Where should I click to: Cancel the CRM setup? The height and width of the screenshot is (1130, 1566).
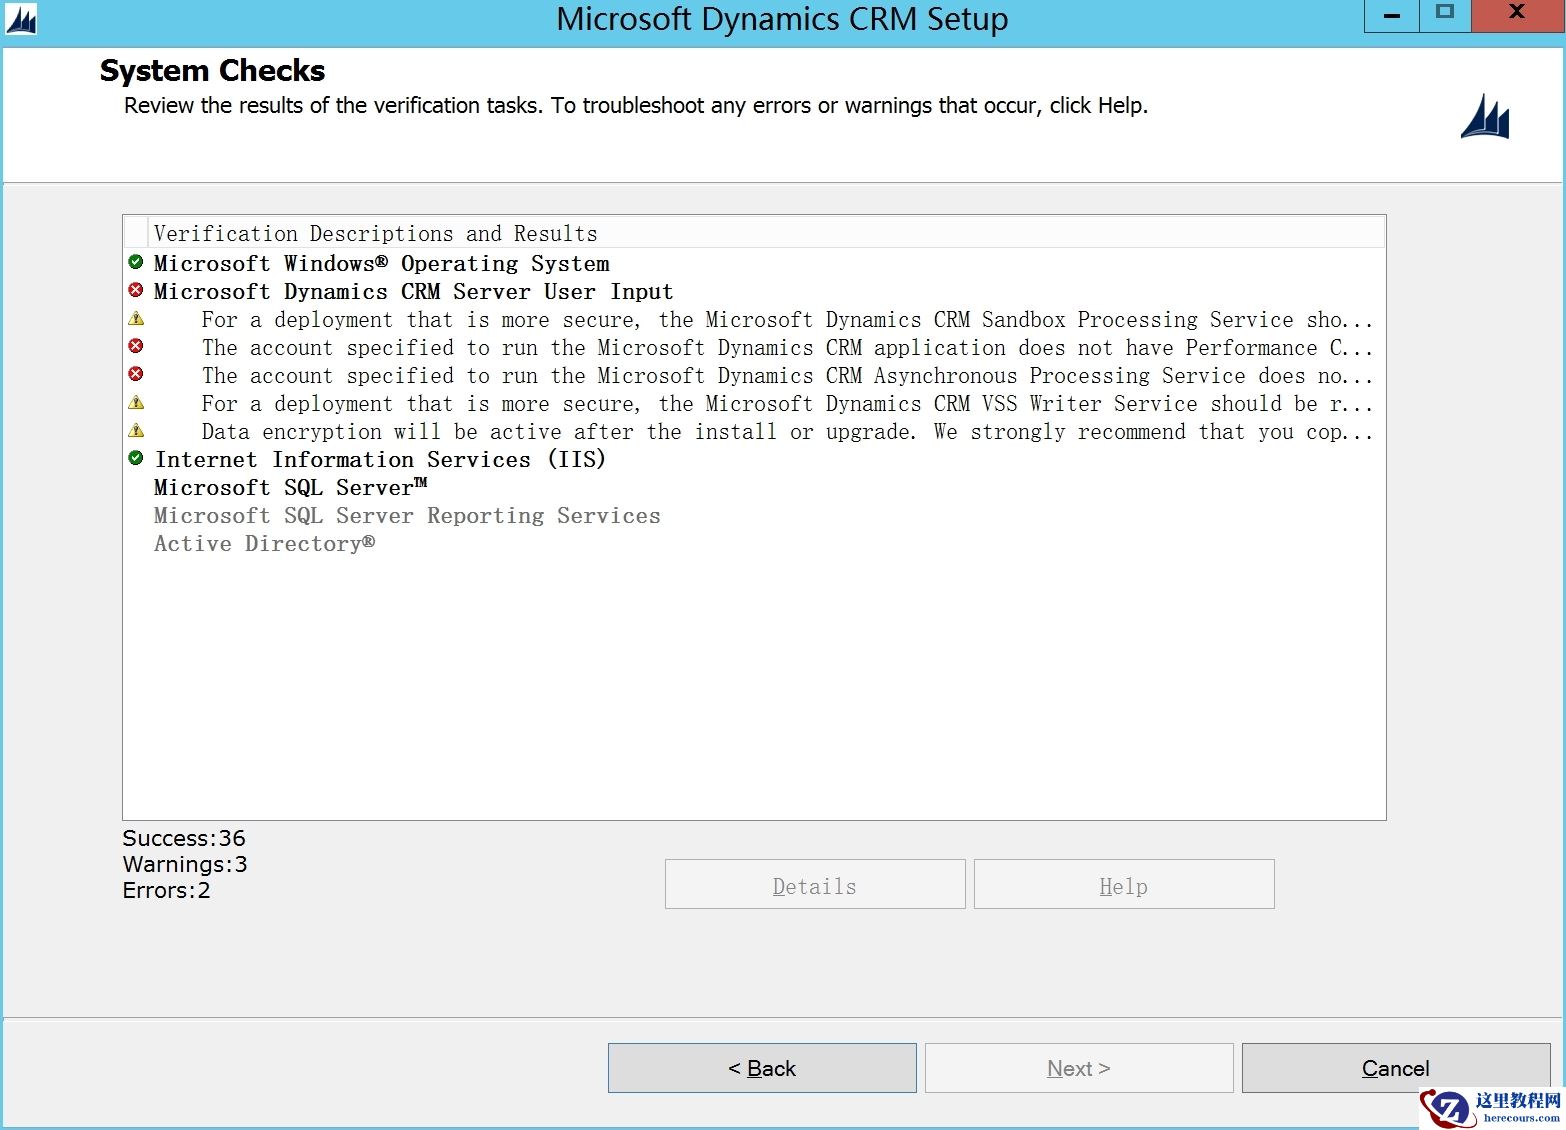coord(1396,1068)
